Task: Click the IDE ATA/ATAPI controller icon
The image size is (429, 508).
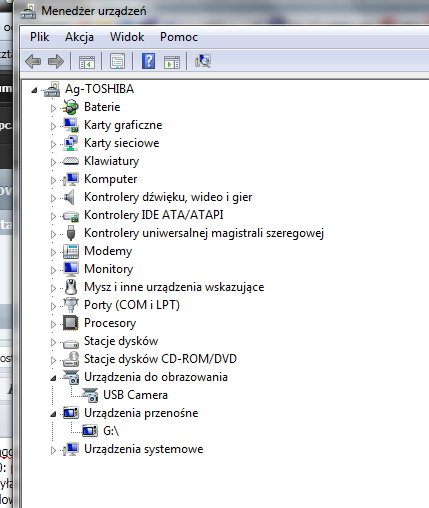Action: click(71, 216)
